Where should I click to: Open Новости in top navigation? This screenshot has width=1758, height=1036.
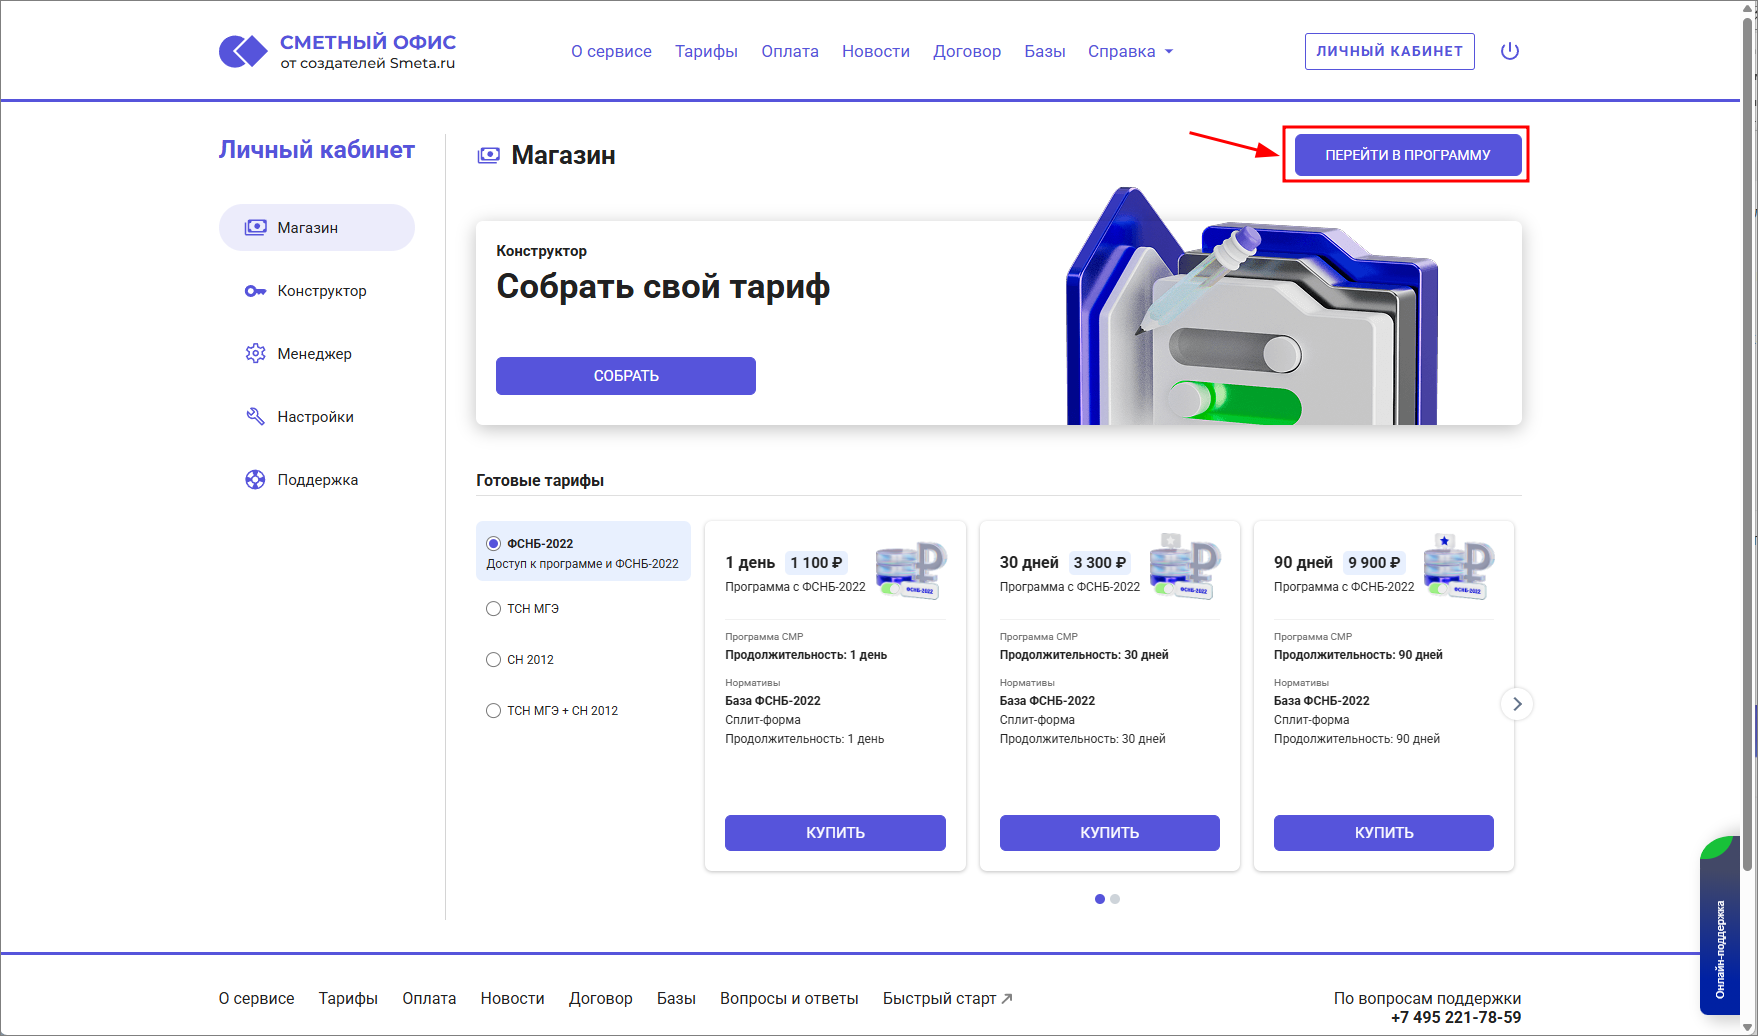click(x=876, y=51)
